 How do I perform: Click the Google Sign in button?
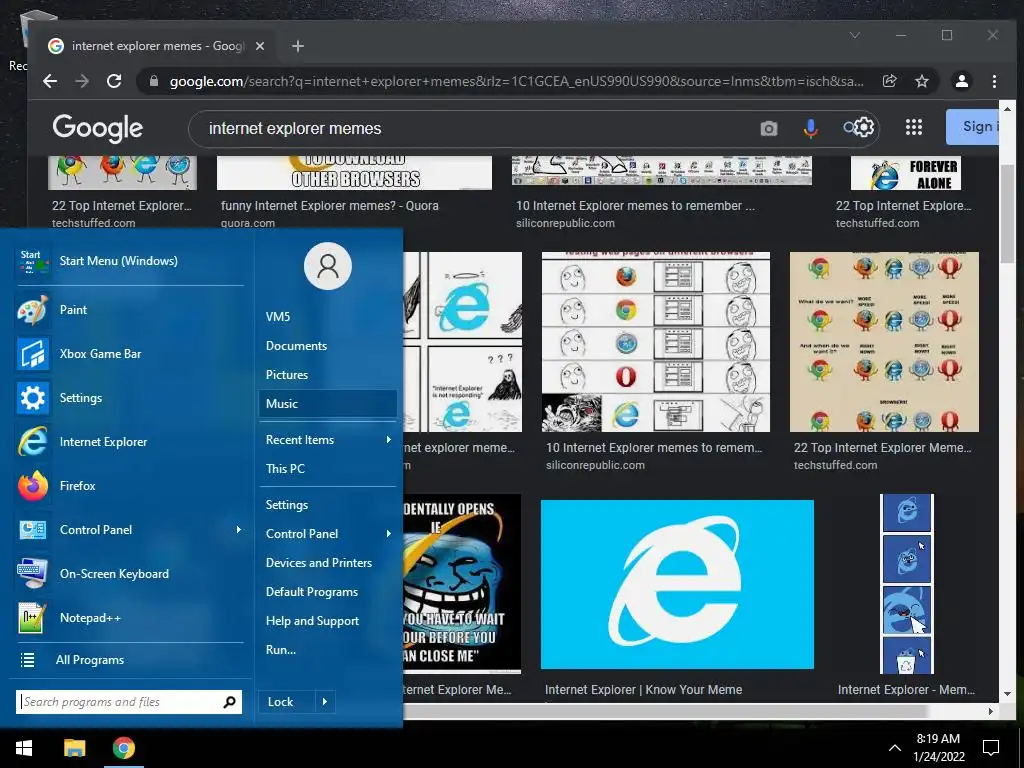point(972,127)
